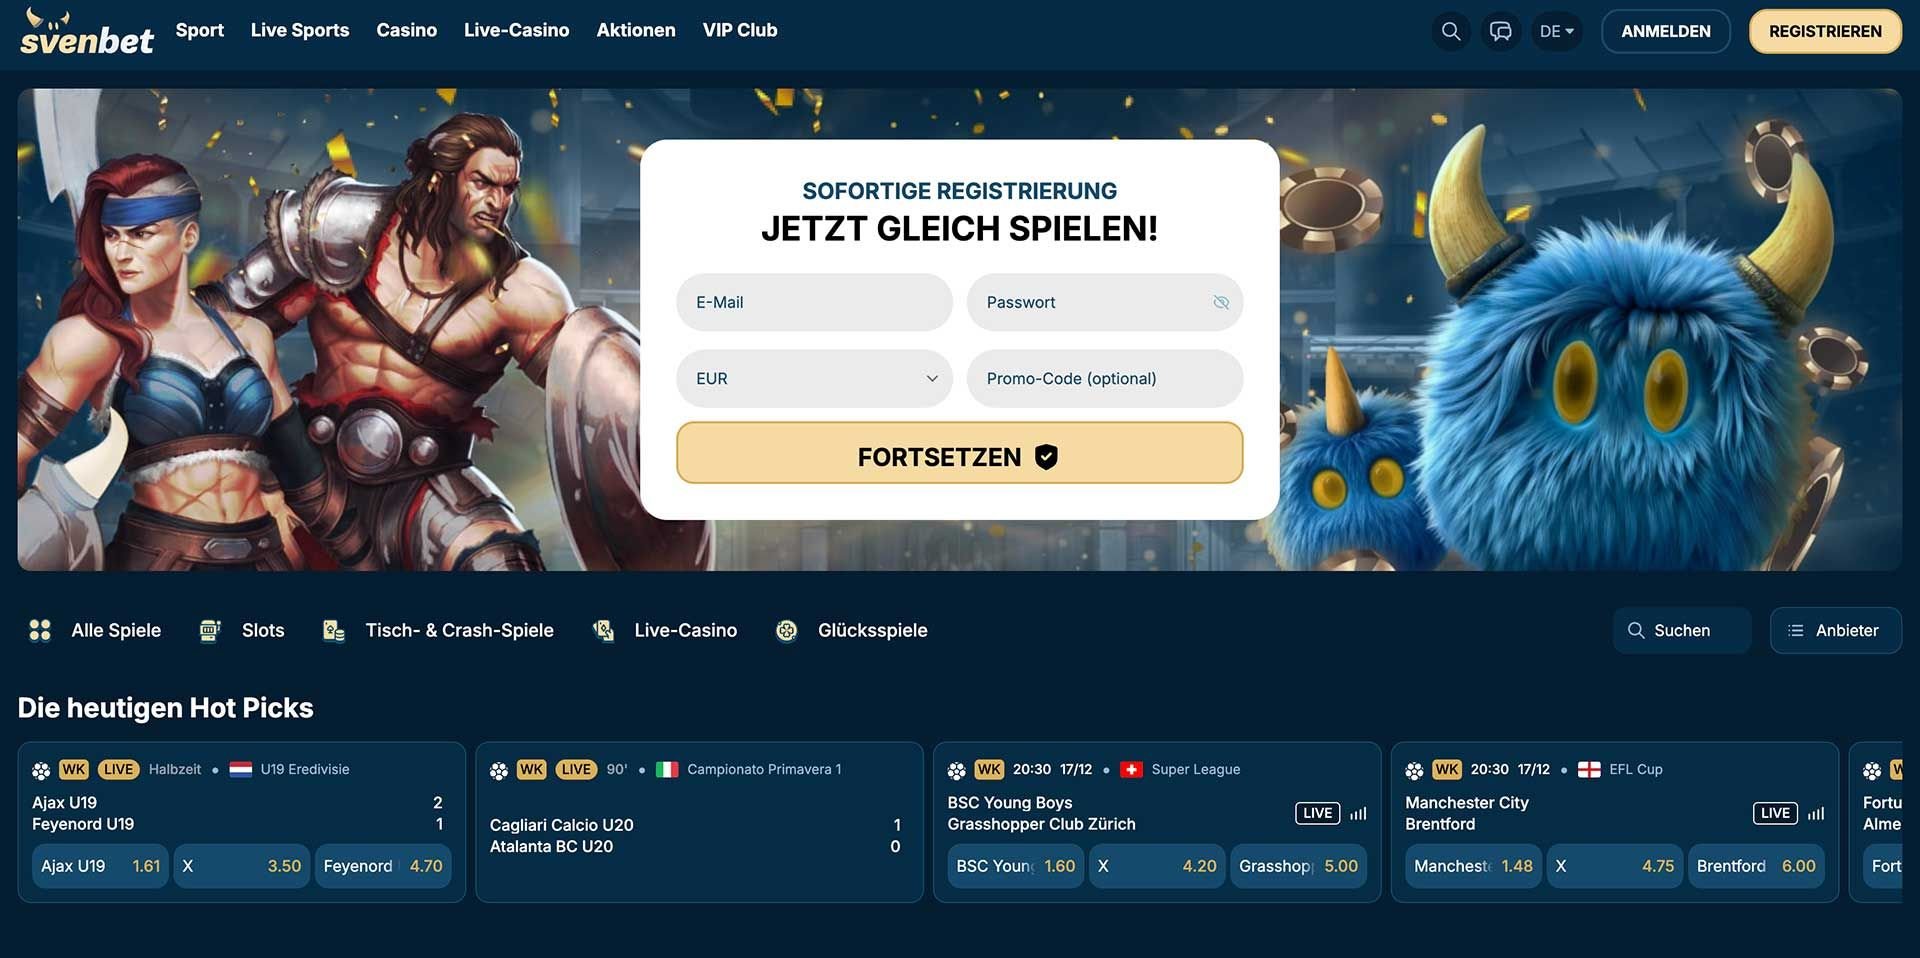The width and height of the screenshot is (1920, 958).
Task: Show all games via Alle Spiele icon
Action: 40,630
